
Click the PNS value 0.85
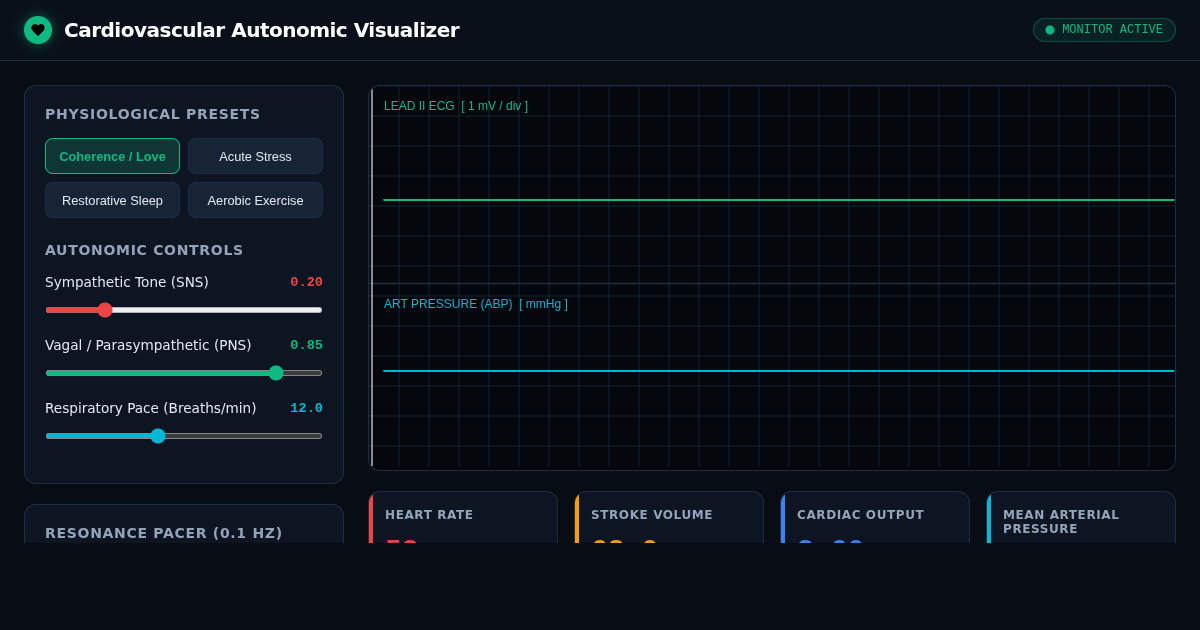(306, 345)
